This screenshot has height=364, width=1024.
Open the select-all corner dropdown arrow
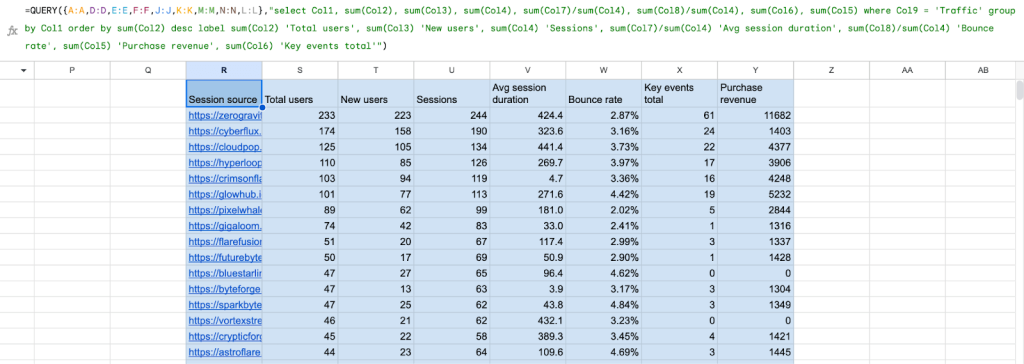[24, 71]
